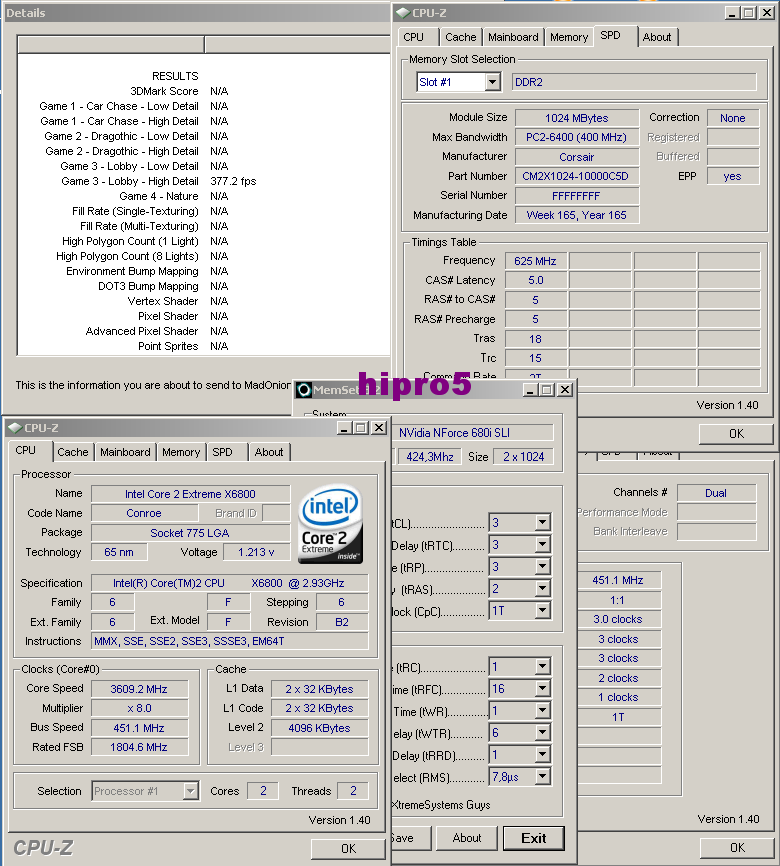The height and width of the screenshot is (866, 780).
Task: Click the Voltage 1.213 v value
Action: 256,552
